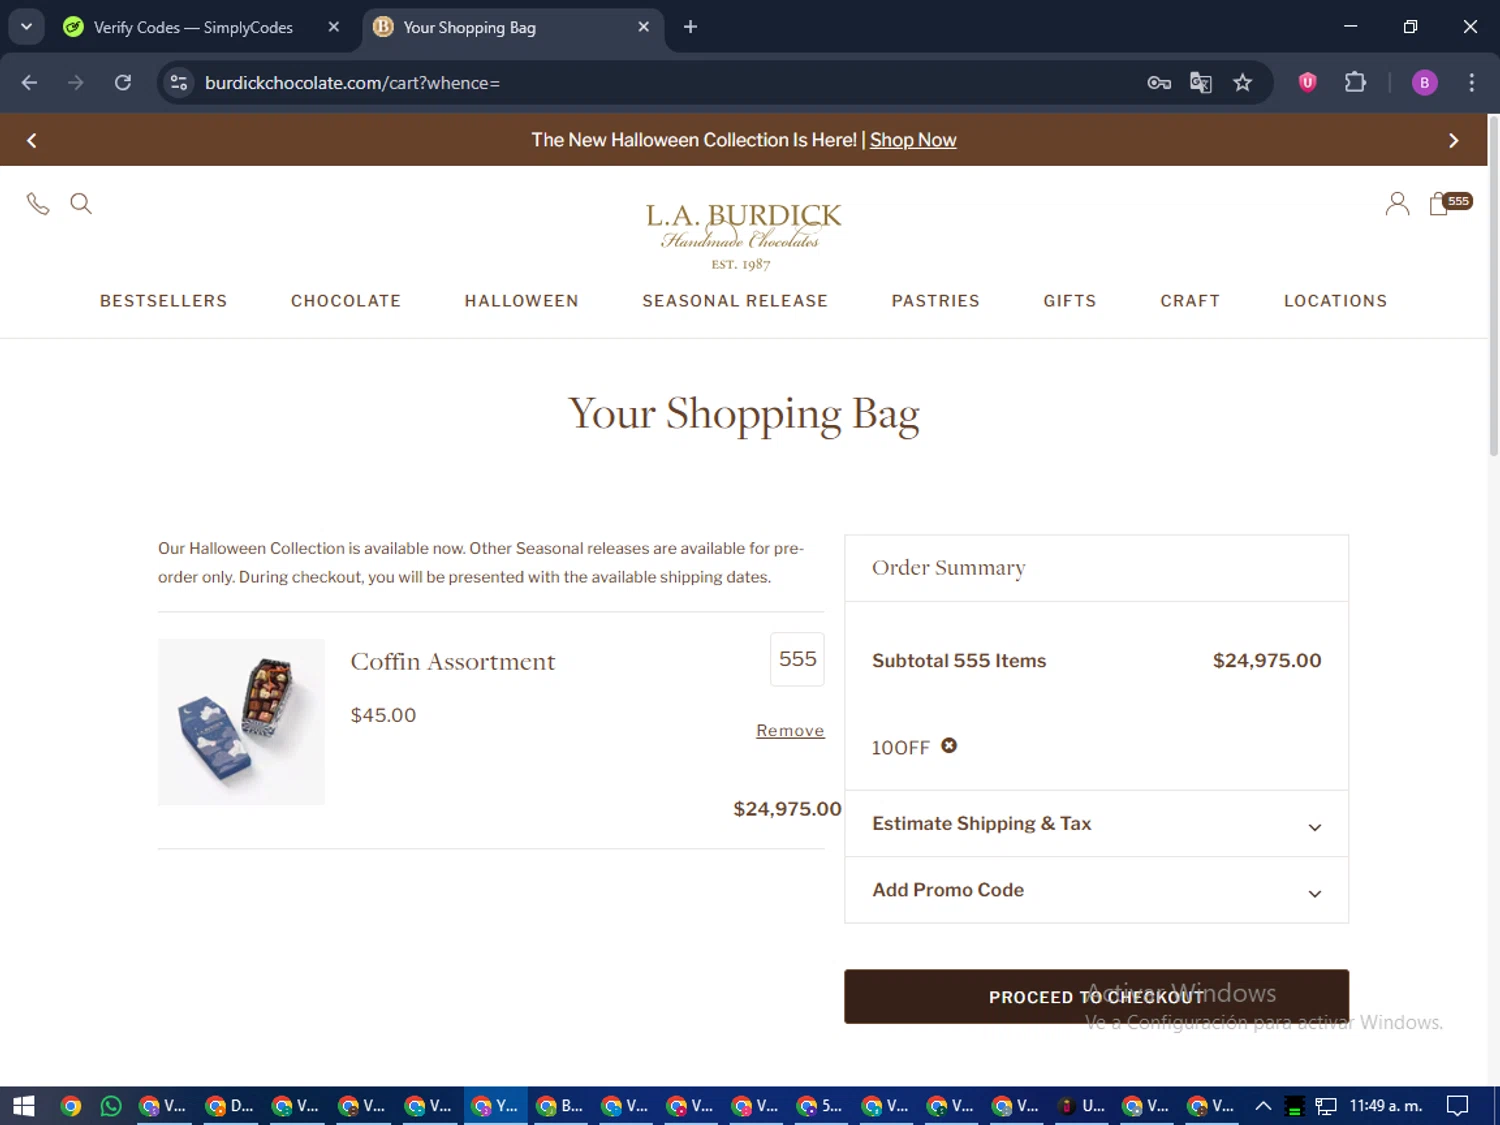The height and width of the screenshot is (1125, 1500).
Task: Edit the quantity field showing 555
Action: click(x=797, y=659)
